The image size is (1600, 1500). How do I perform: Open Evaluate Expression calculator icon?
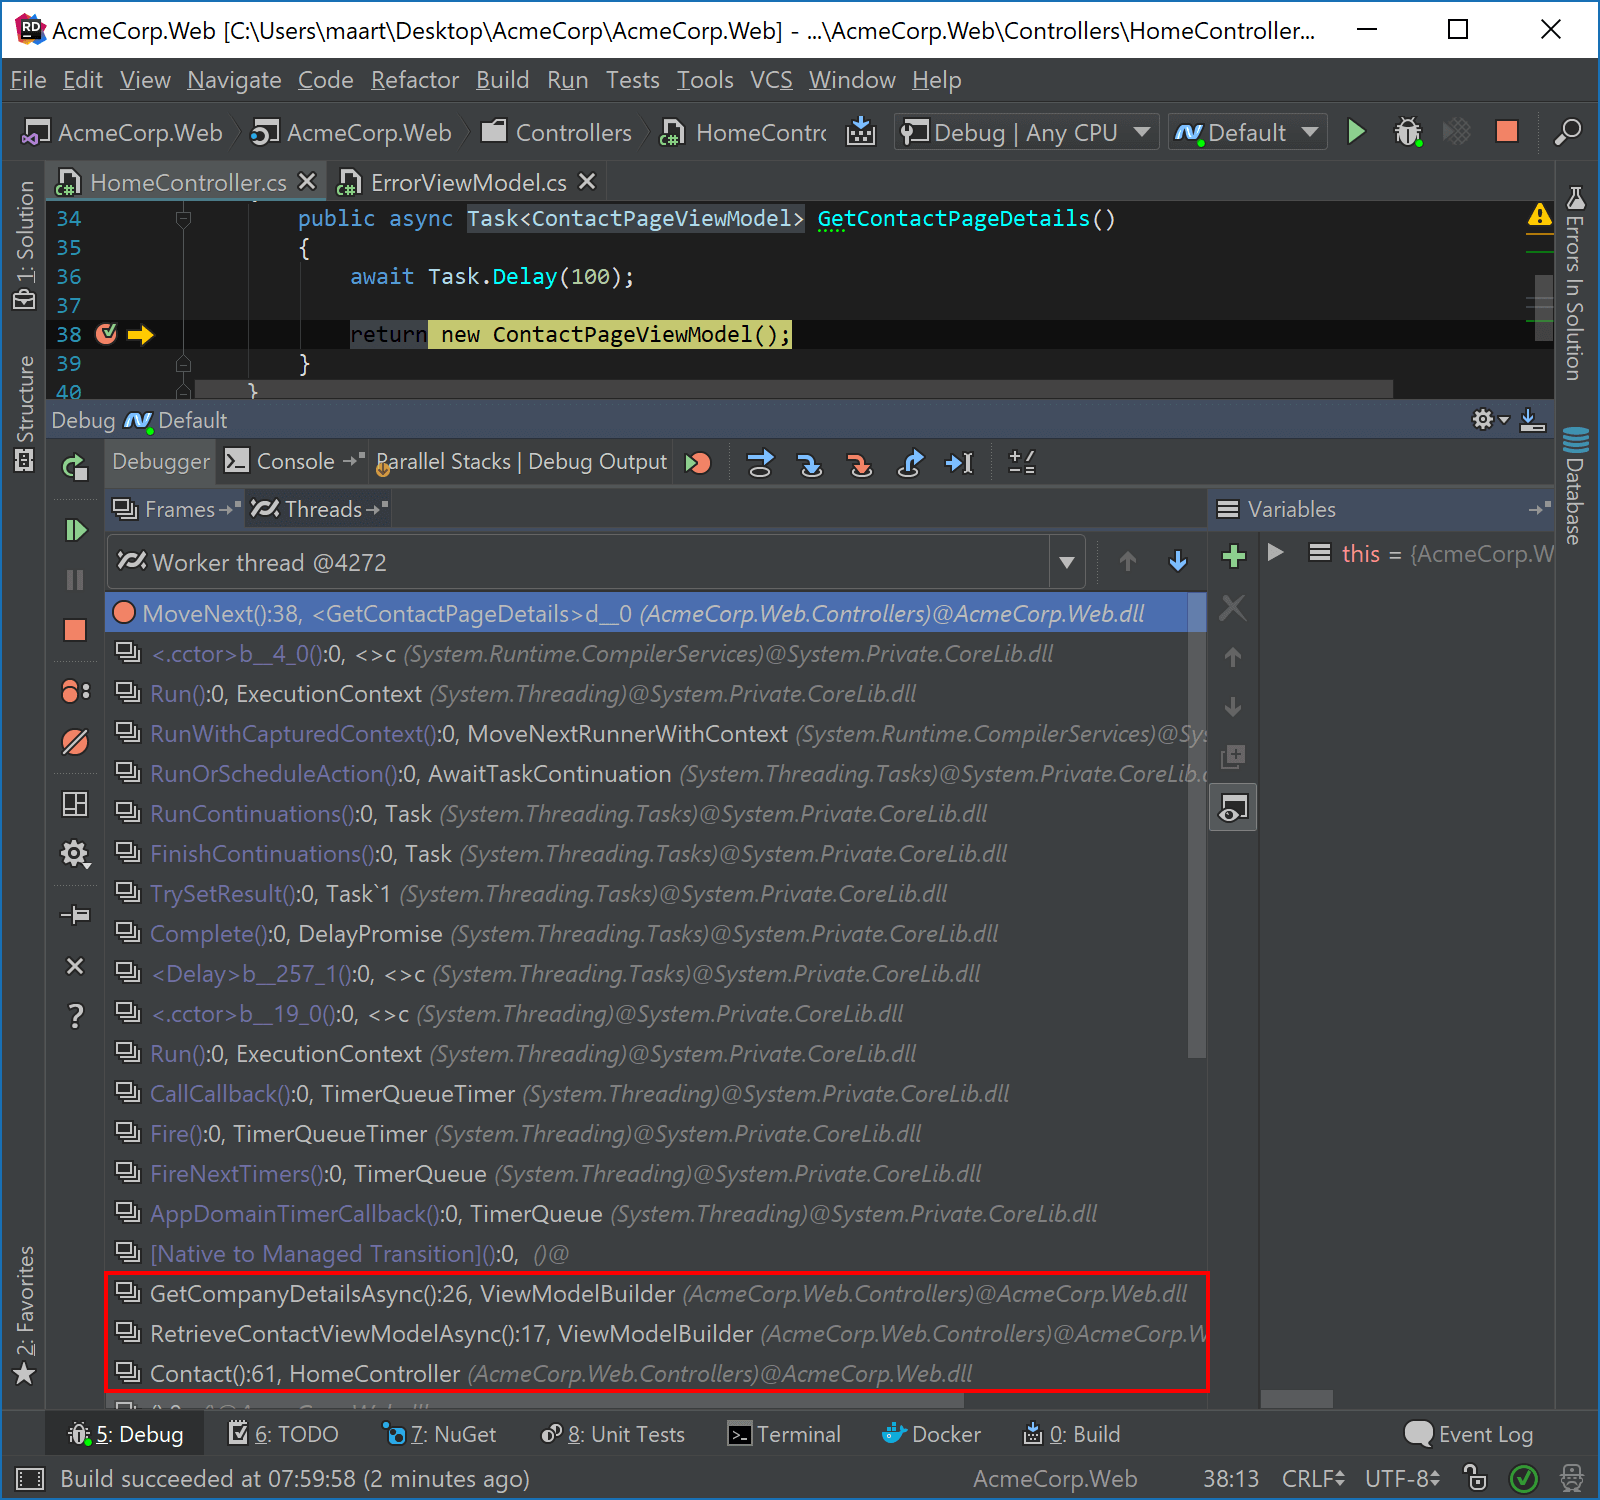point(1022,462)
